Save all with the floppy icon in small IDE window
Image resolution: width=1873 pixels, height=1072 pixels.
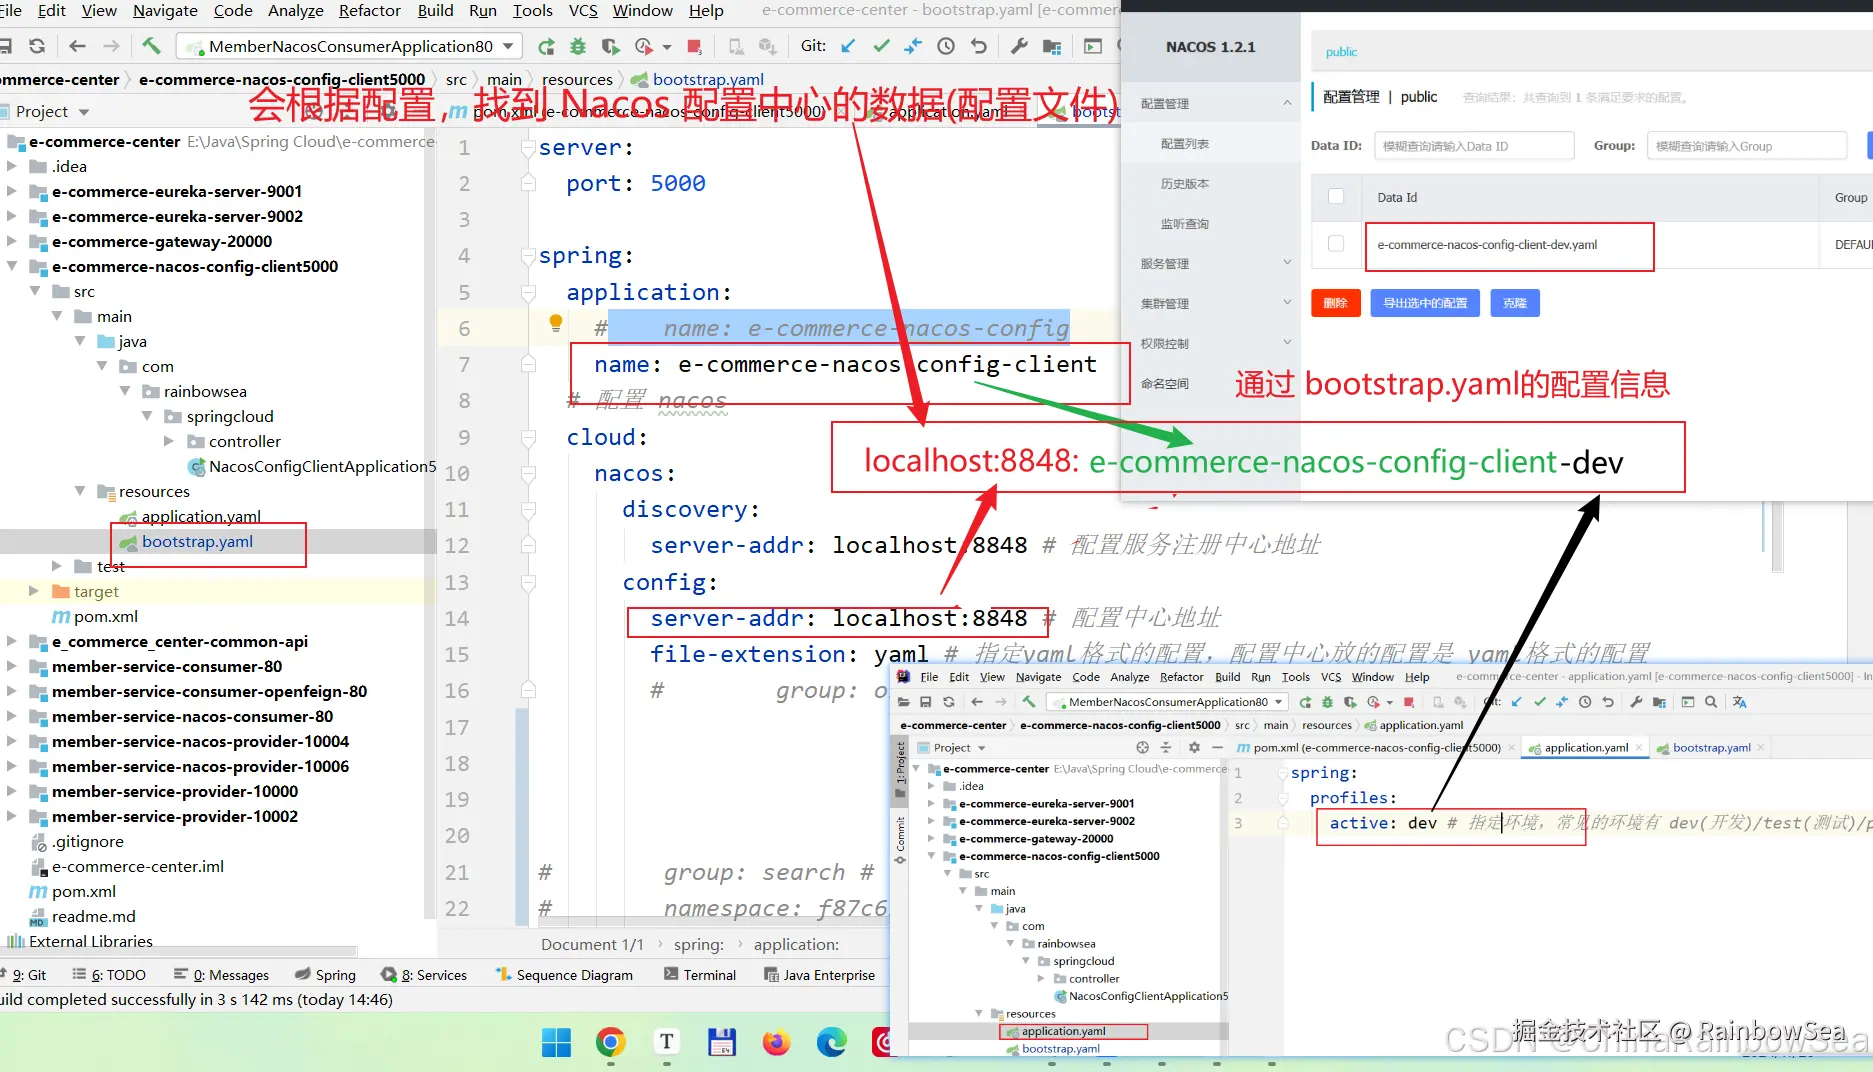pos(926,702)
